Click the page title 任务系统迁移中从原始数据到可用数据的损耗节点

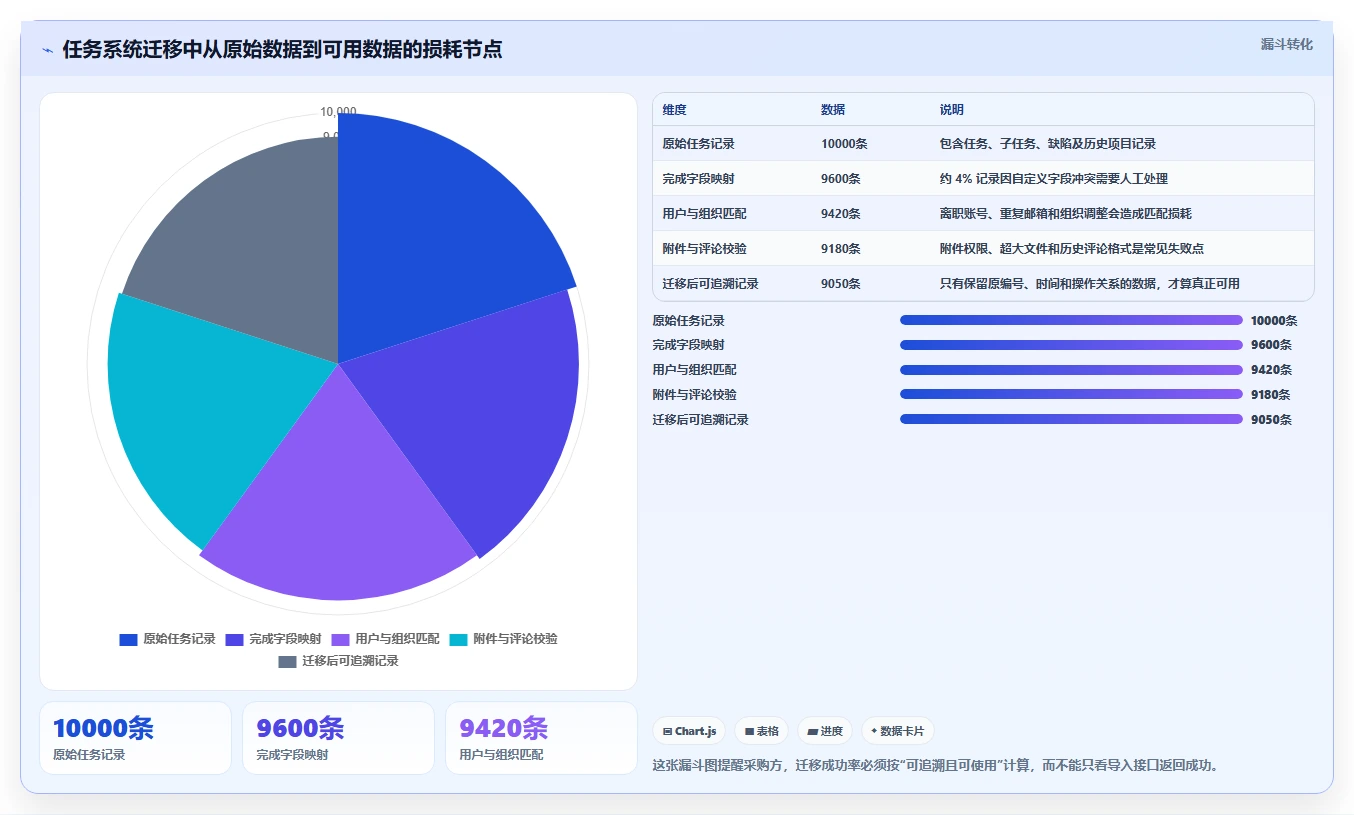pyautogui.click(x=282, y=50)
